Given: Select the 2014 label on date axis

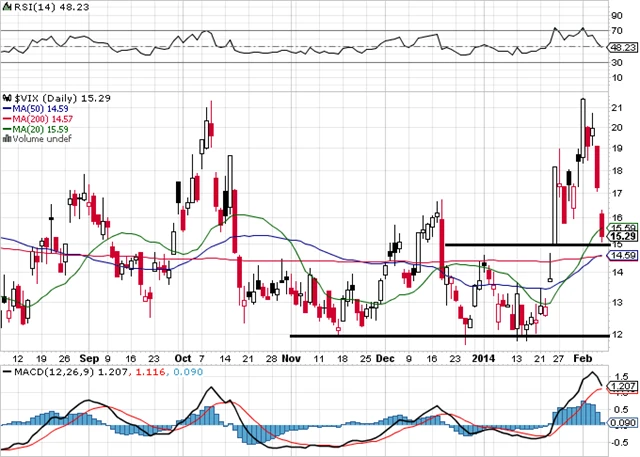Looking at the screenshot, I should pos(484,356).
